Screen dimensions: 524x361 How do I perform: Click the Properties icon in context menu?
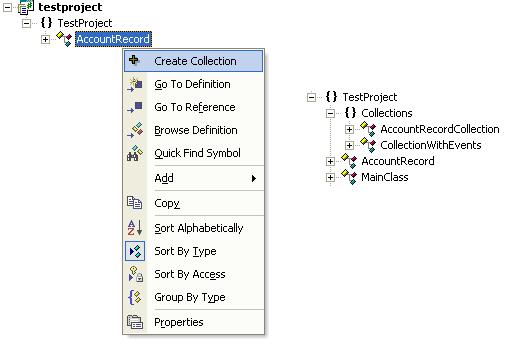coord(135,322)
